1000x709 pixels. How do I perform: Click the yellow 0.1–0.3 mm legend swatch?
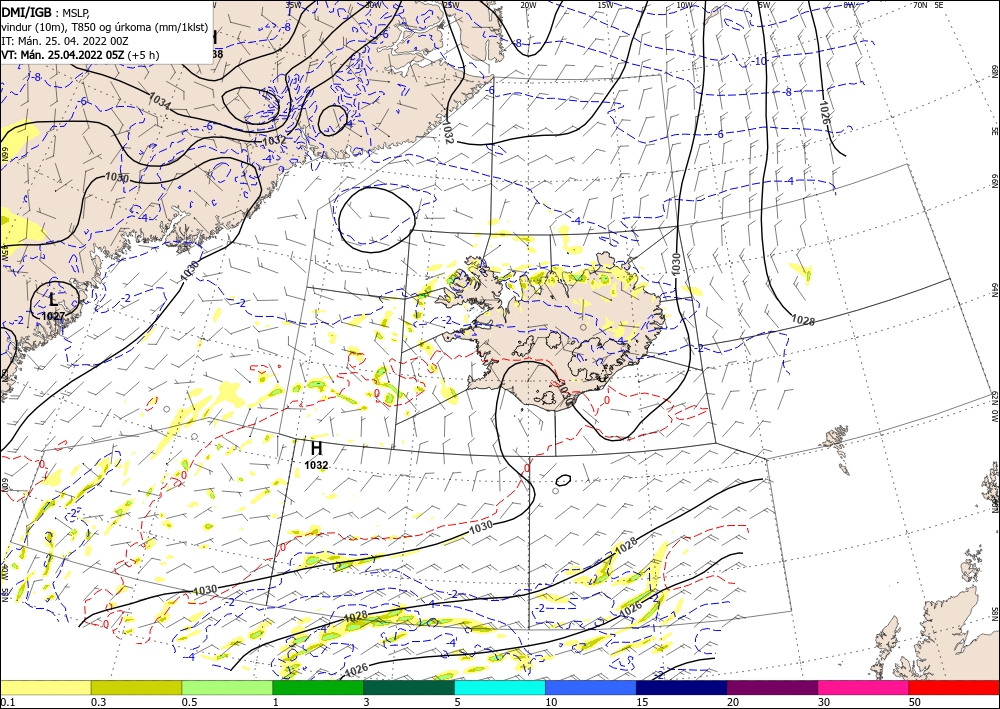tap(45, 687)
